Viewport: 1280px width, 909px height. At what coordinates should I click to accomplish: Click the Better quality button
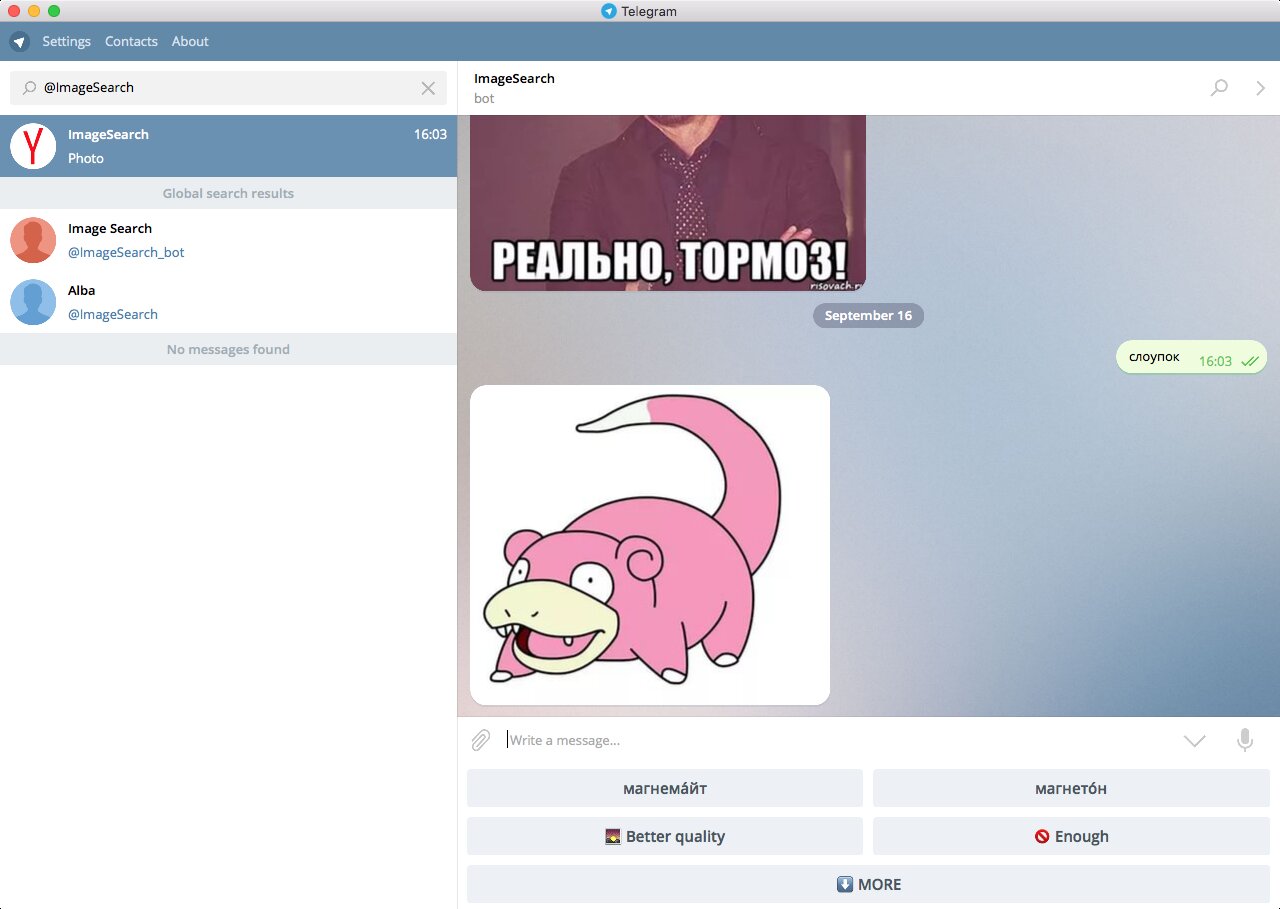[x=664, y=836]
